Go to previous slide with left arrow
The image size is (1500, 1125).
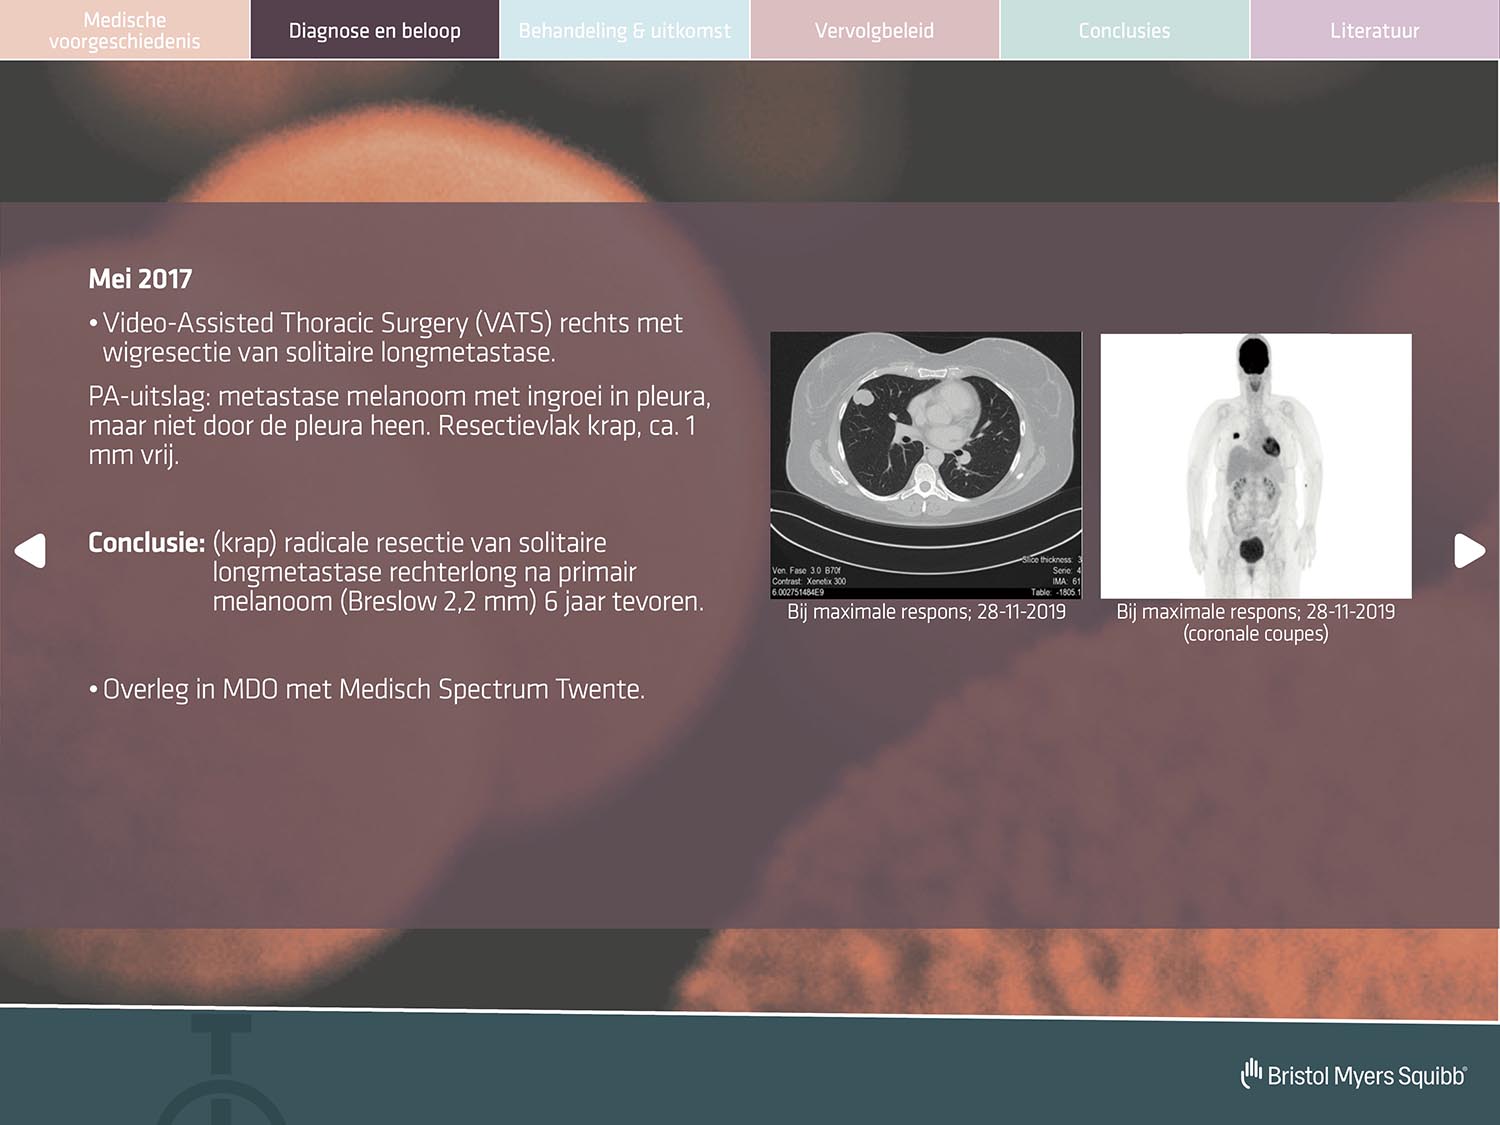[x=30, y=551]
